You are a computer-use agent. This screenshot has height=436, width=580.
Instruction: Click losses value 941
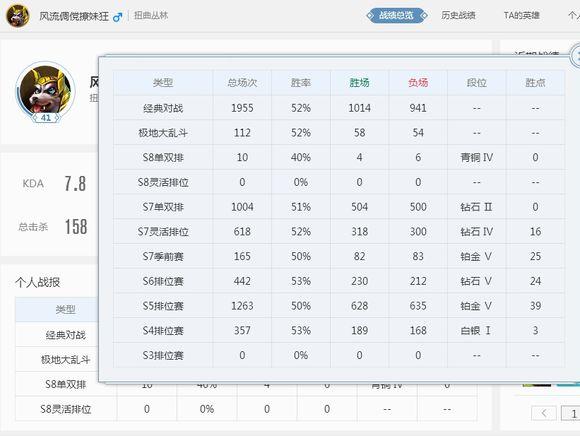click(418, 108)
